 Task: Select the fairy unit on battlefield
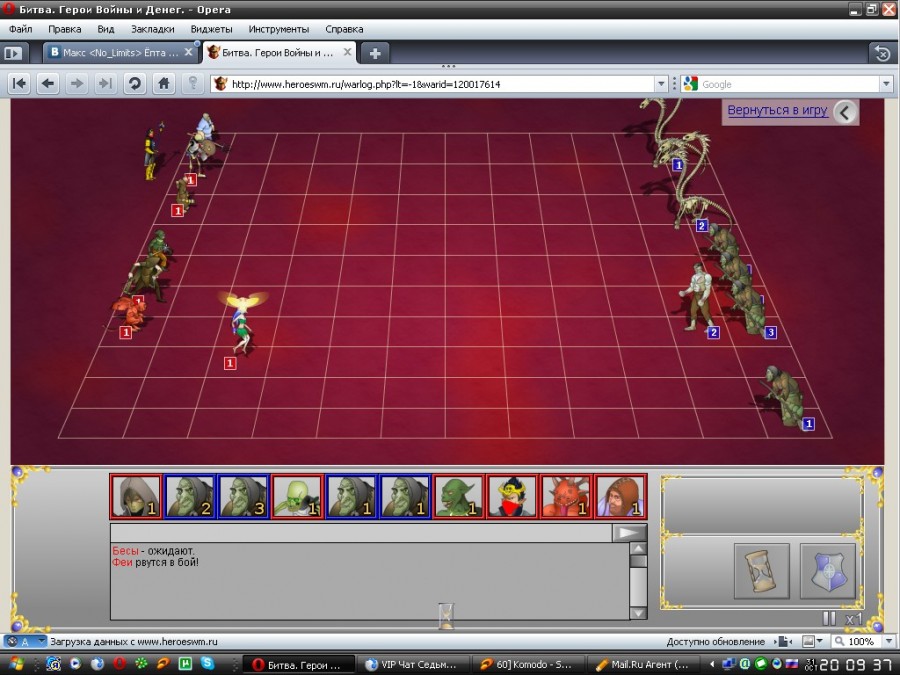click(x=243, y=323)
